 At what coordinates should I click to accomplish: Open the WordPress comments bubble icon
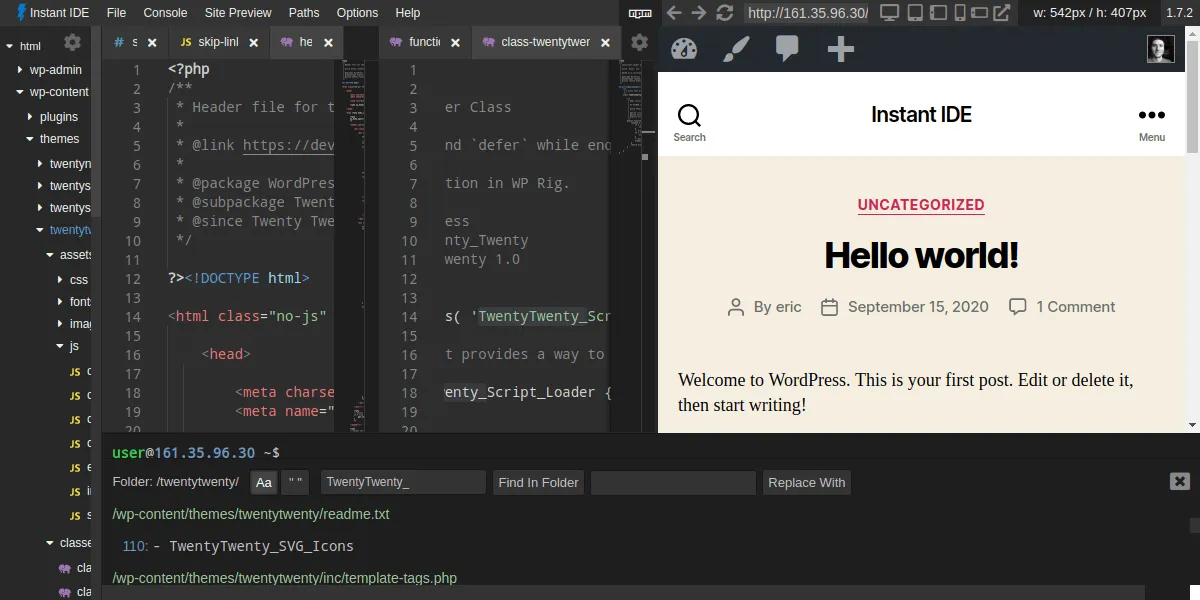click(788, 49)
